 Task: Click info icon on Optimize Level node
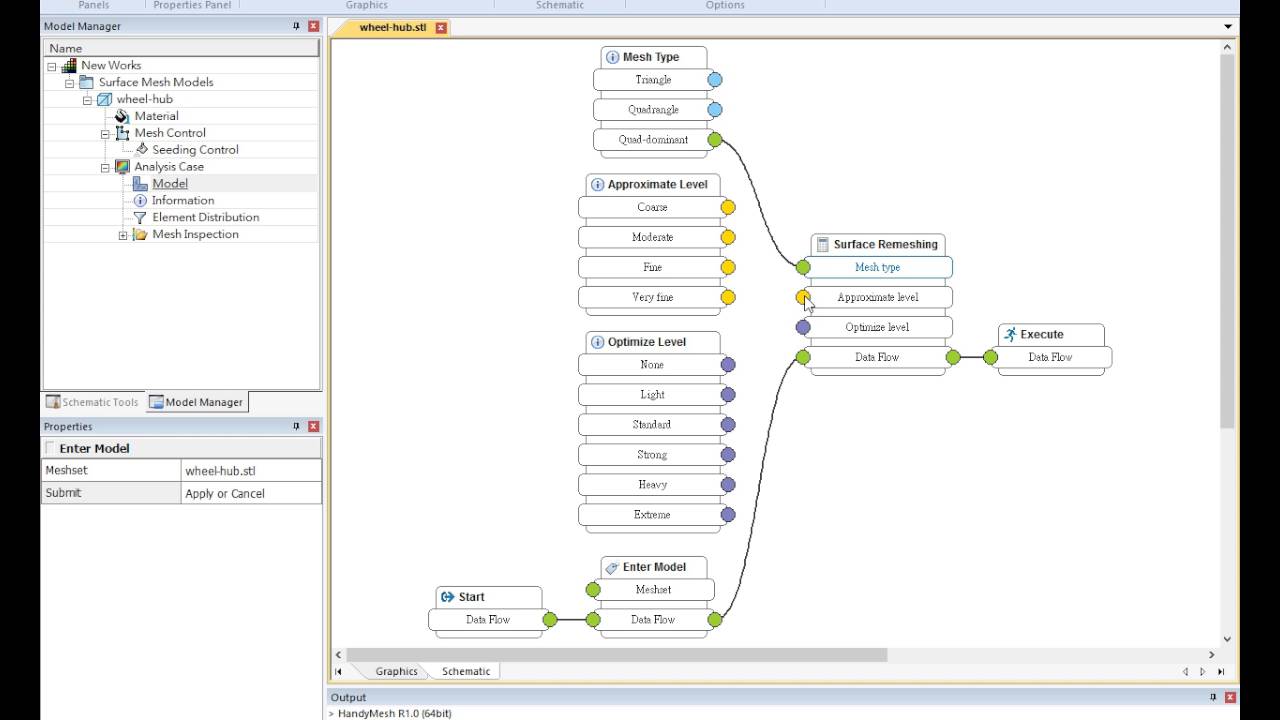(597, 342)
